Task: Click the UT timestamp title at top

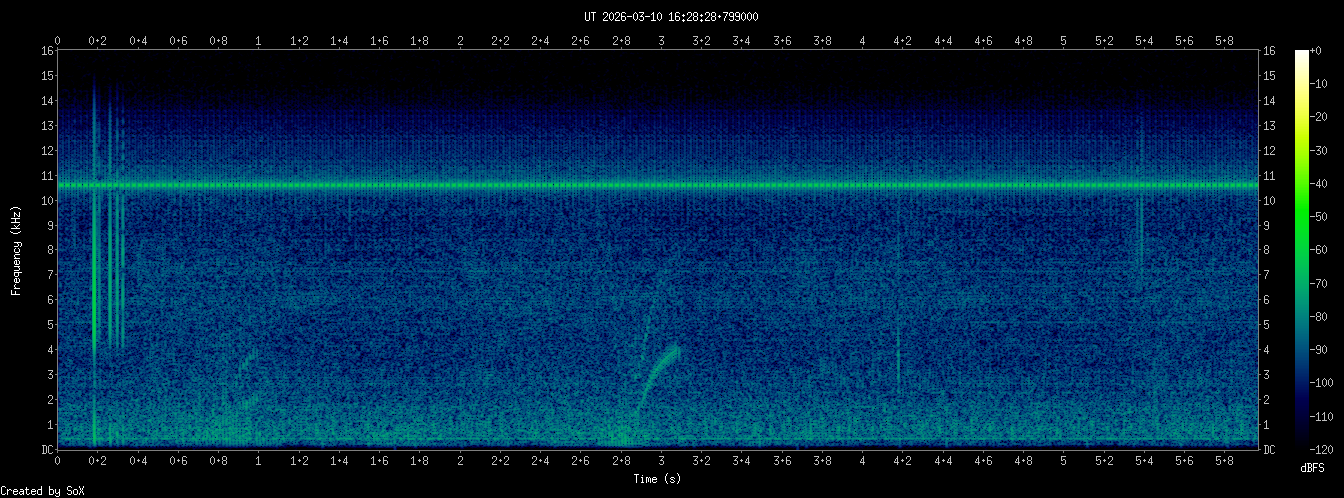Action: tap(671, 16)
